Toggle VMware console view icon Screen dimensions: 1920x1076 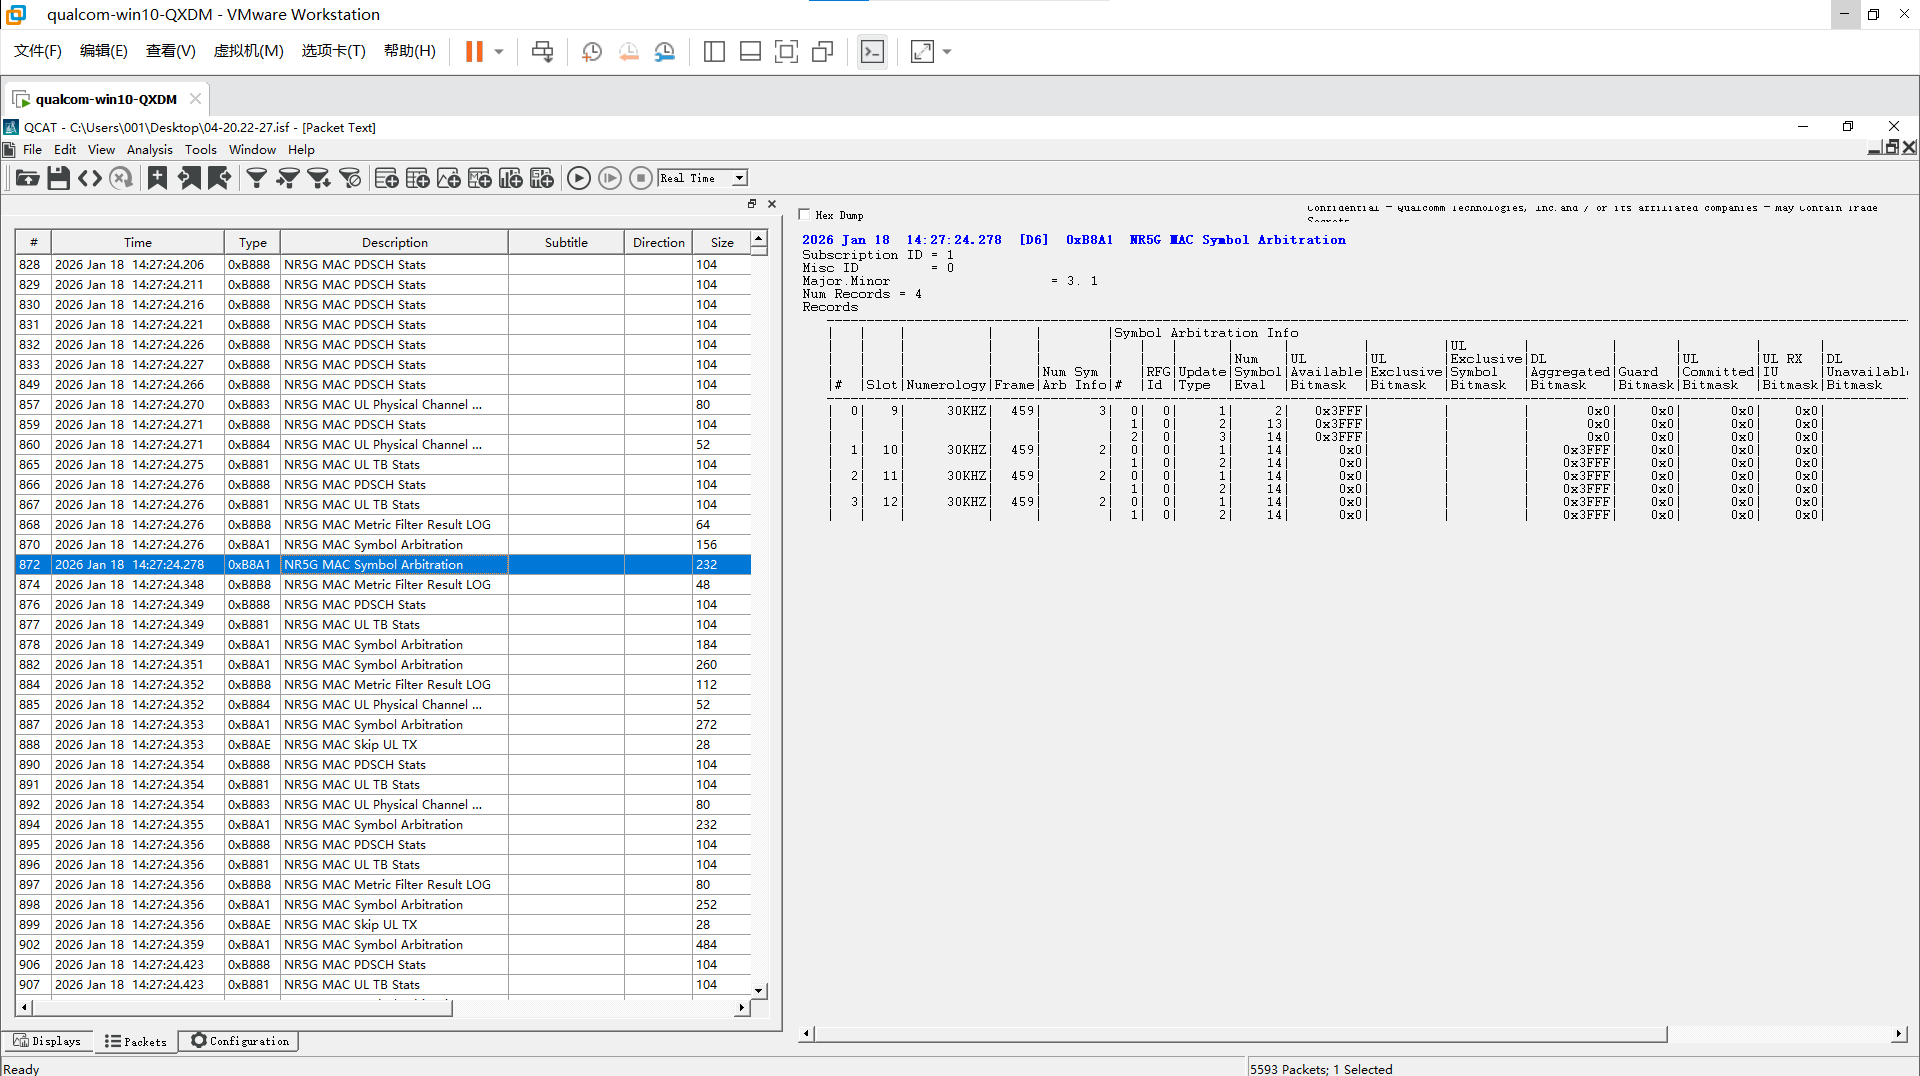pyautogui.click(x=873, y=52)
